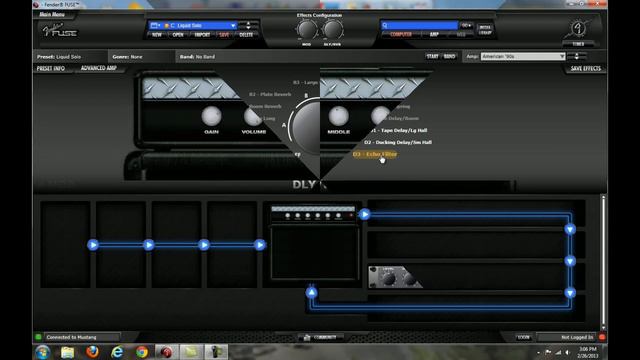The height and width of the screenshot is (360, 640).
Task: Turn the VOLUME knob on the amp
Action: click(253, 117)
